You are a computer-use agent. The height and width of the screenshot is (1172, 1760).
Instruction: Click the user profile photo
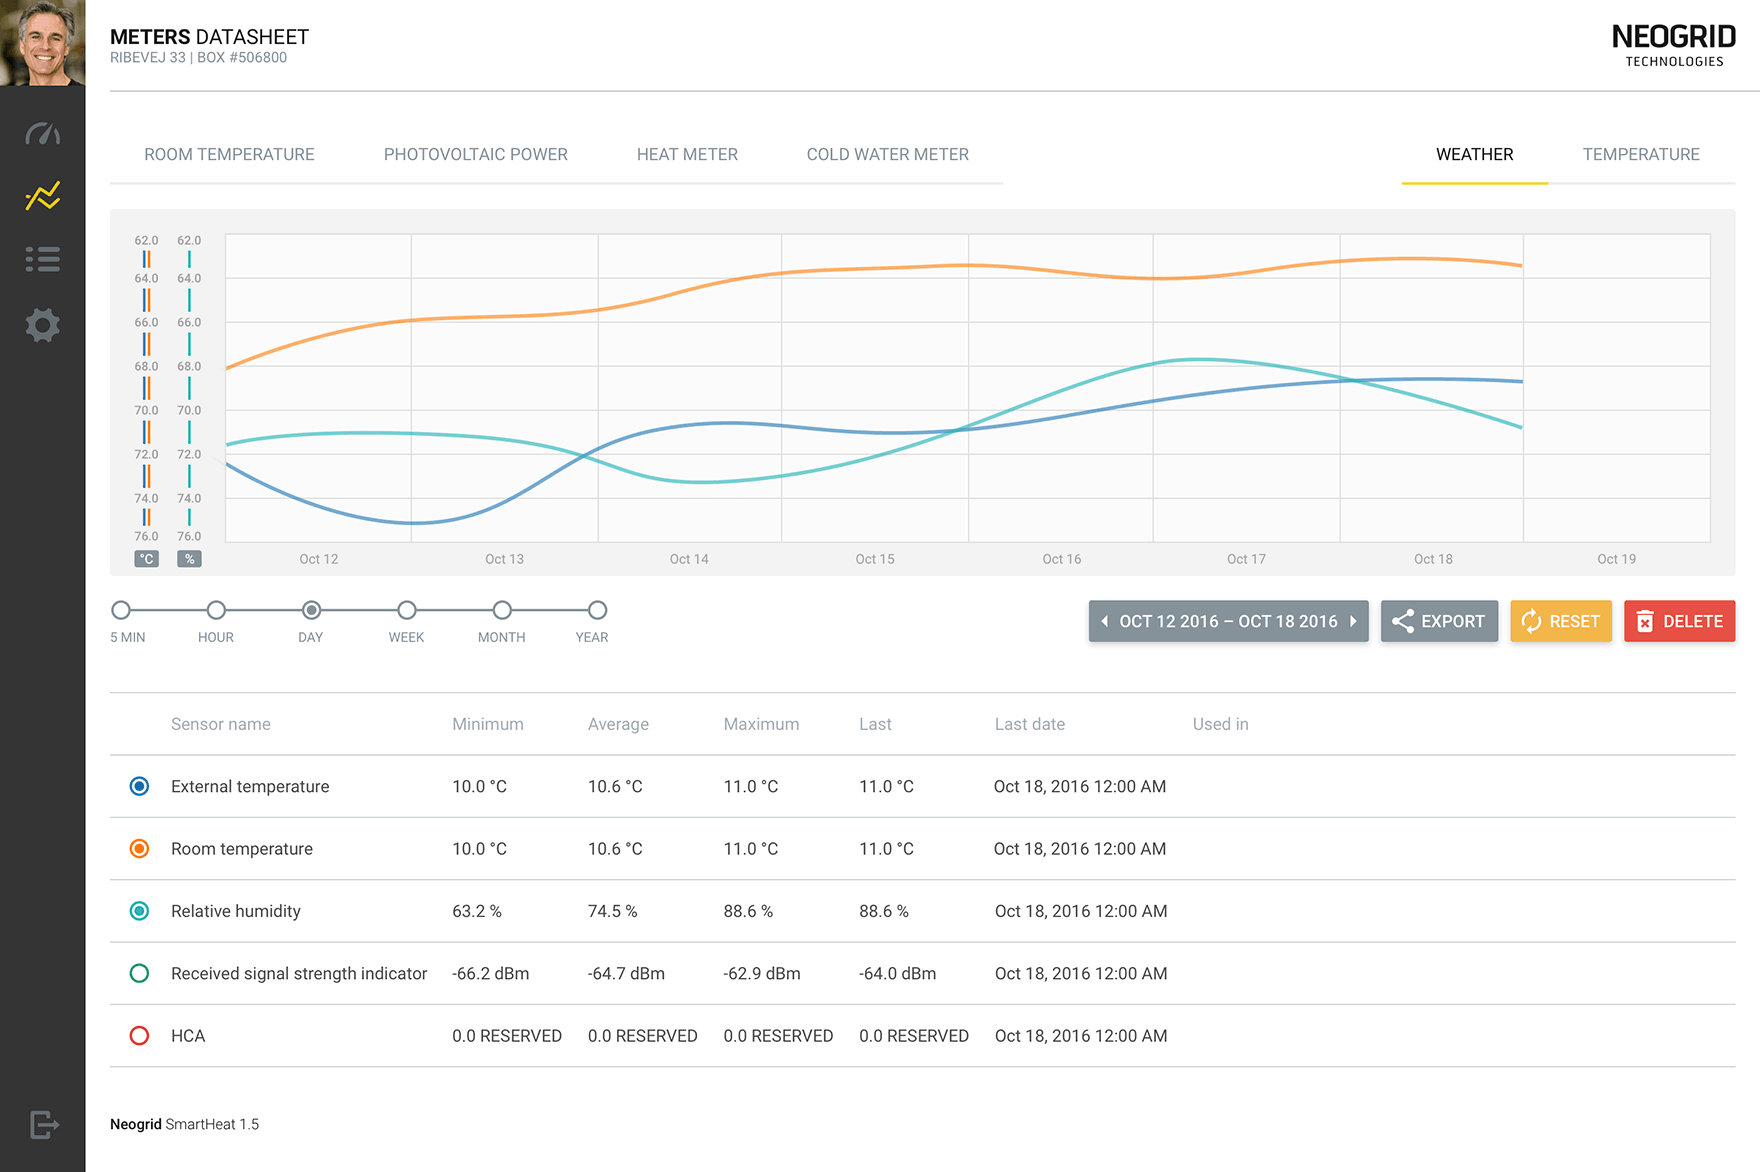pos(42,43)
